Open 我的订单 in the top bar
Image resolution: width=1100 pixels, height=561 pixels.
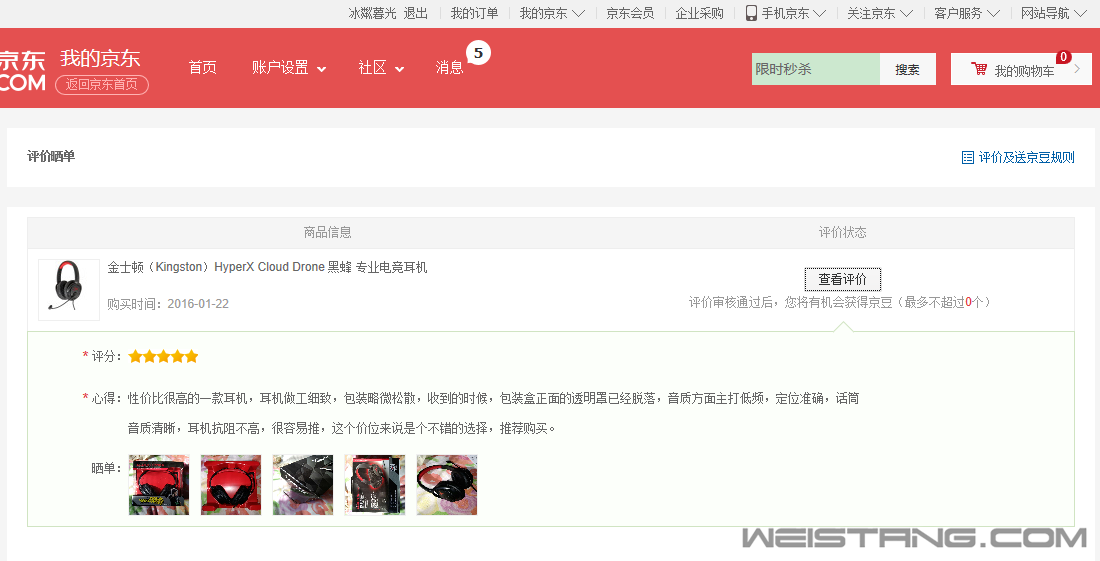[474, 13]
